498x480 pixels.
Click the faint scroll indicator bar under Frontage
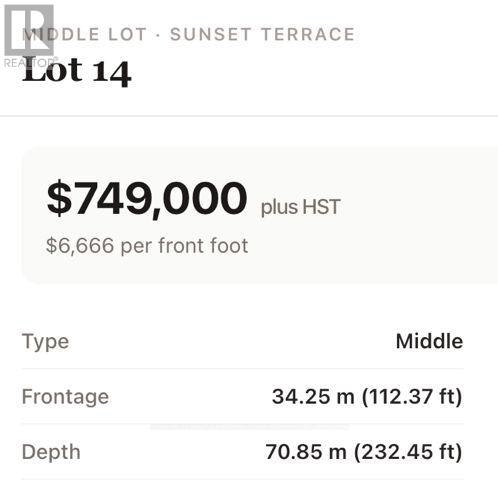click(249, 427)
